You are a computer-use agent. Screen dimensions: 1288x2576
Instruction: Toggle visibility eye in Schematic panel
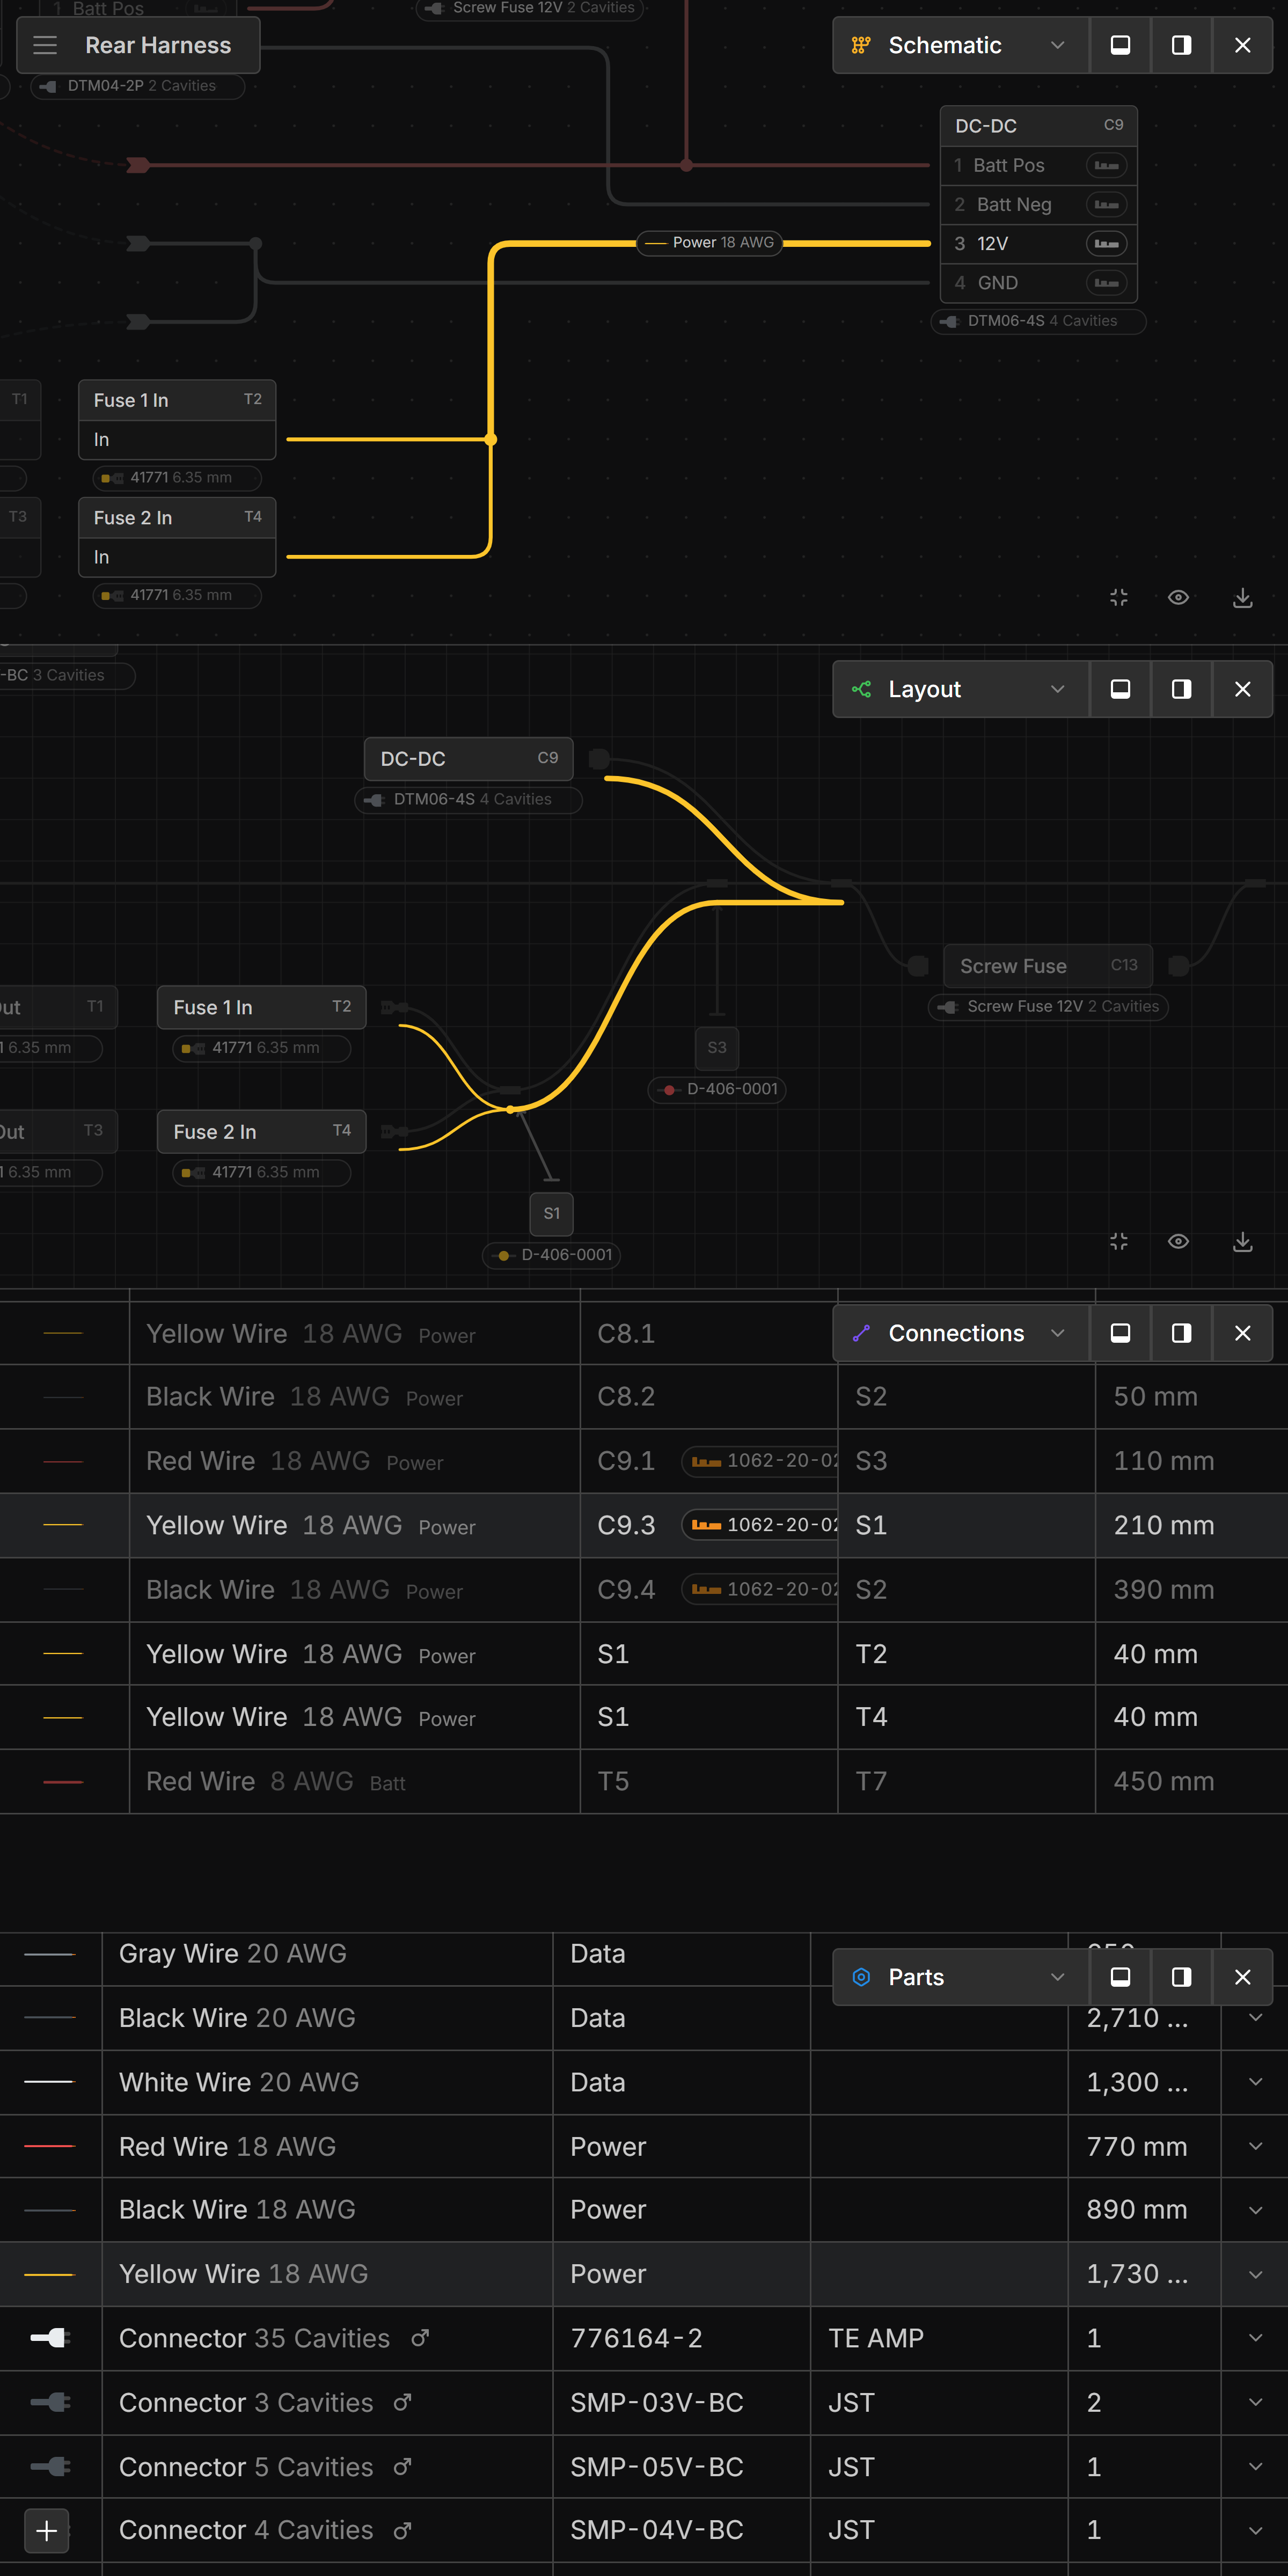1178,597
